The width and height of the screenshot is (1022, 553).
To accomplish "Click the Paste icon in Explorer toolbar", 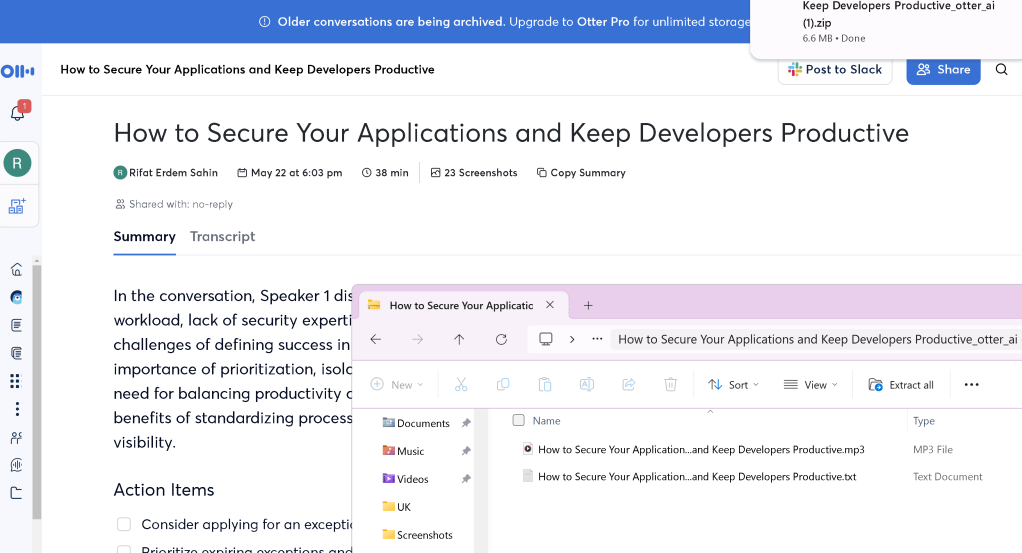I will coord(545,385).
